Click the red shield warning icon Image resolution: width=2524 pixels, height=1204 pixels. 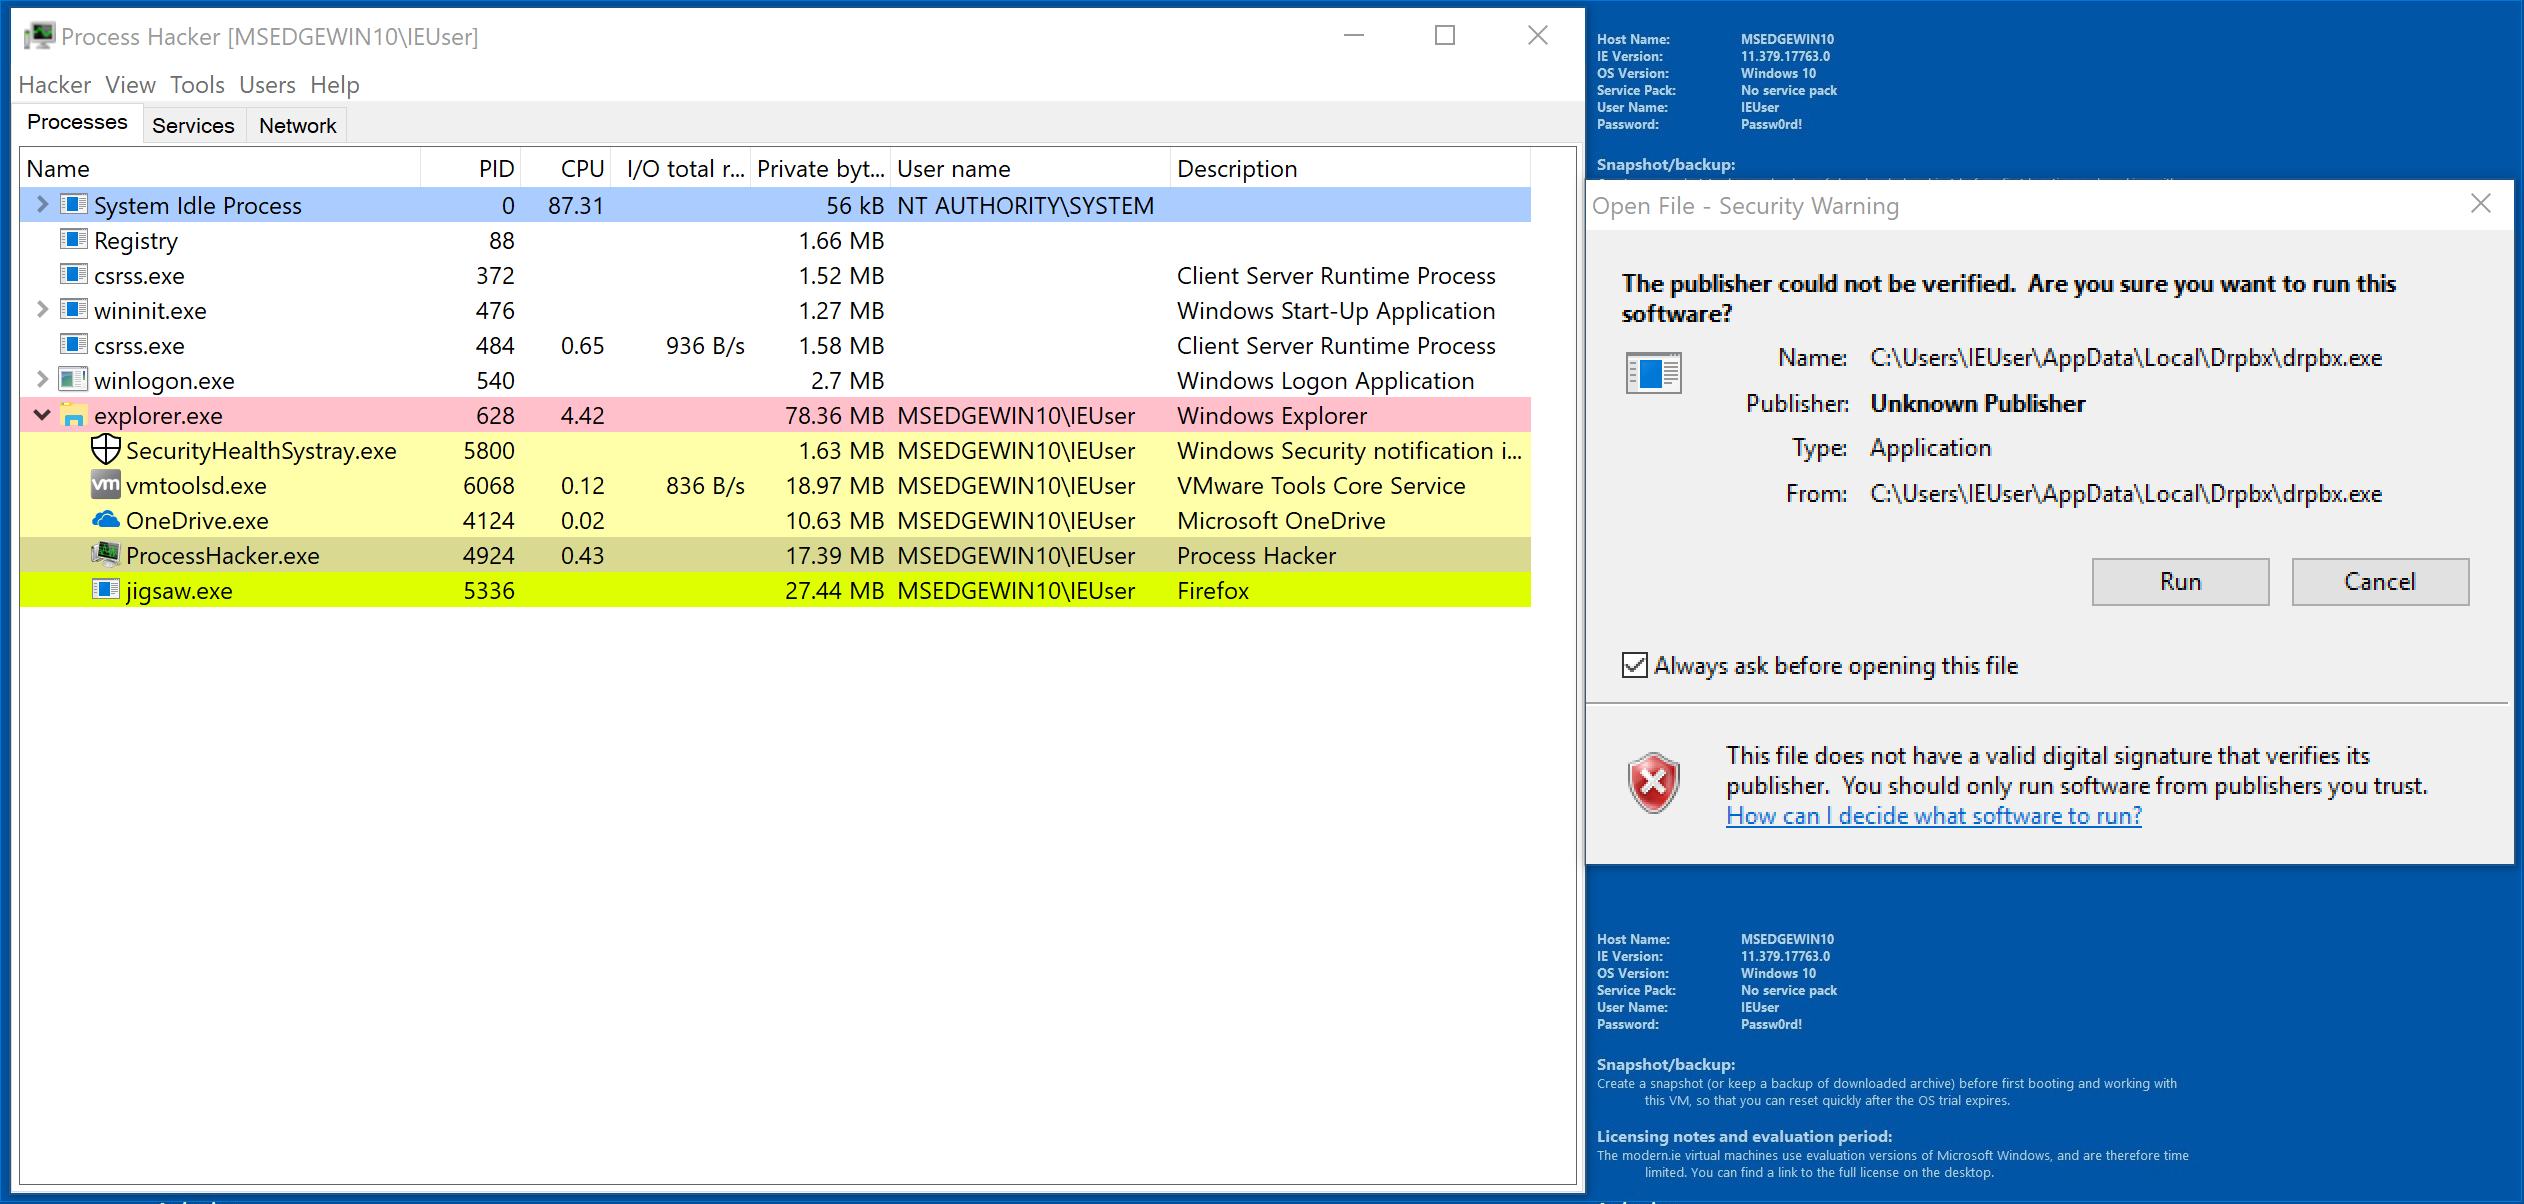[x=1654, y=783]
